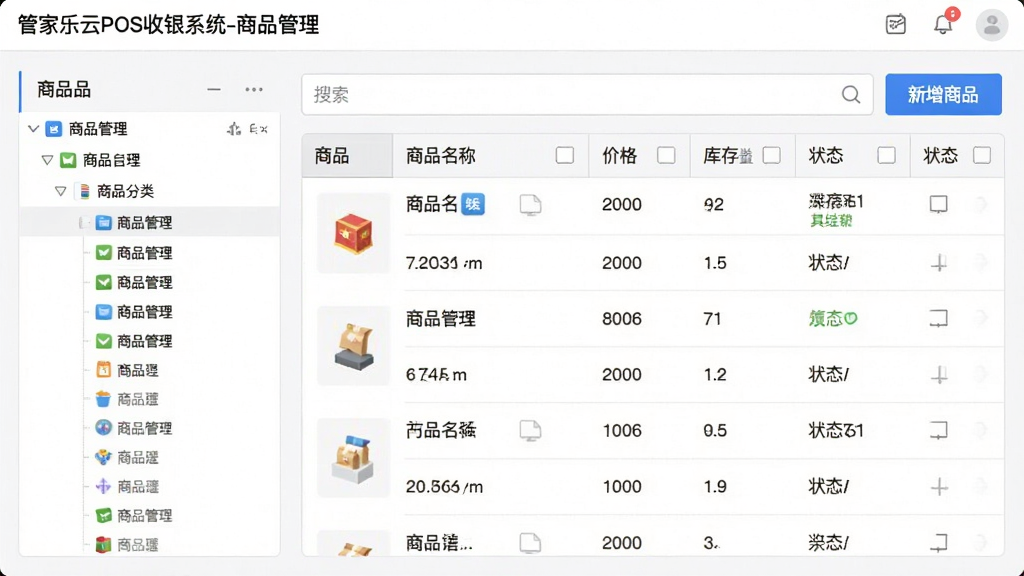Click the magnifier icon in the search box

coord(850,95)
